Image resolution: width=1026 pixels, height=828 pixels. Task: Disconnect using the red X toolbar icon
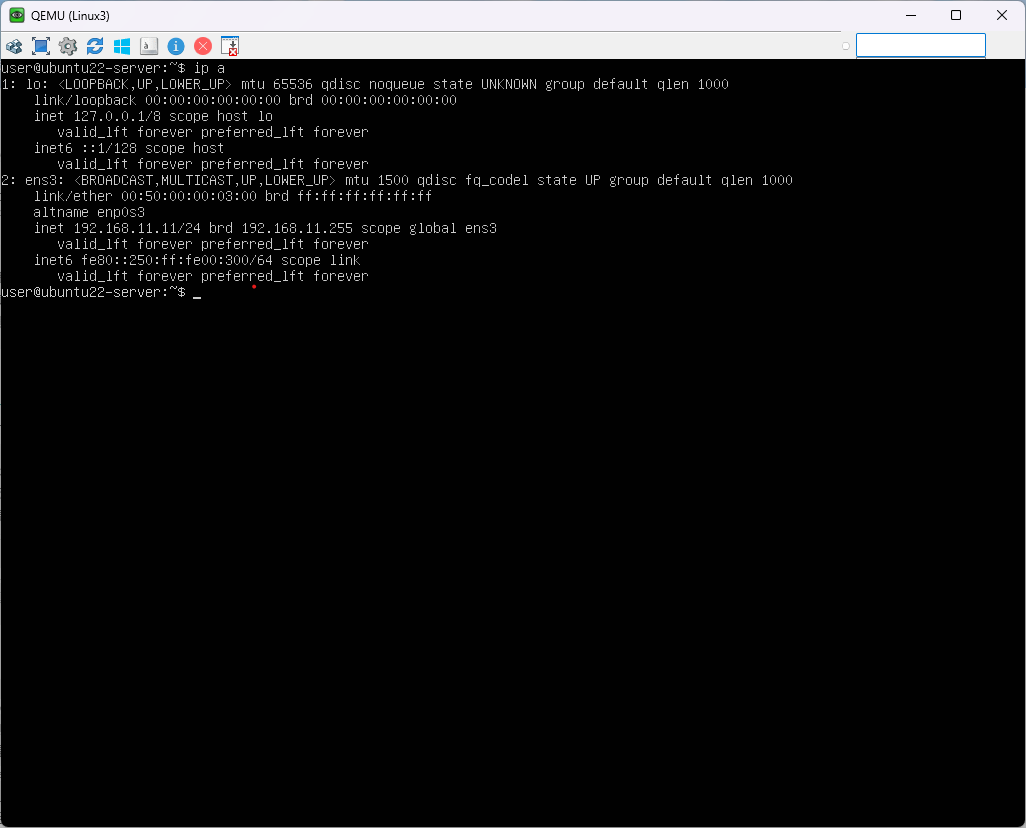(x=203, y=46)
